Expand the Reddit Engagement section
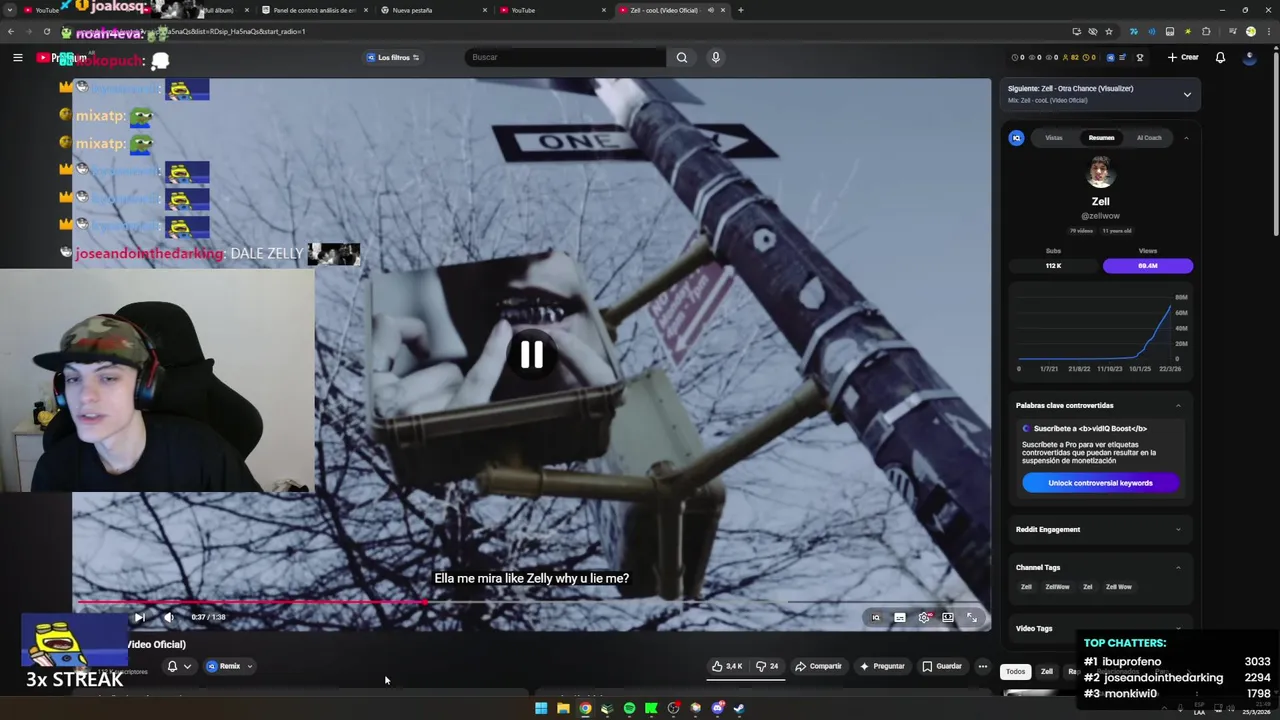This screenshot has width=1280, height=720. (1178, 529)
